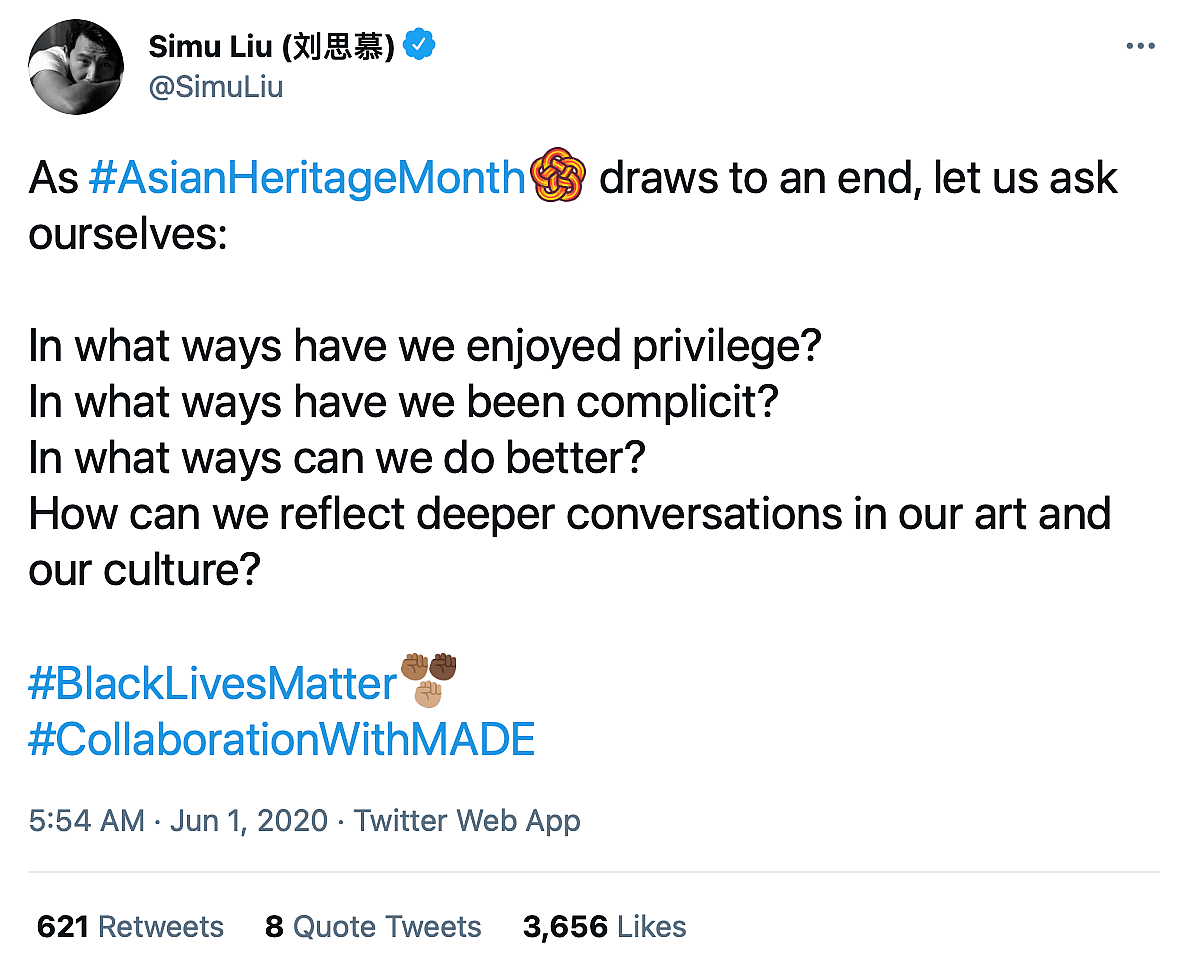This screenshot has width=1183, height=972.
Task: Open the #CollaborationWithMADE hashtag
Action: click(x=282, y=740)
